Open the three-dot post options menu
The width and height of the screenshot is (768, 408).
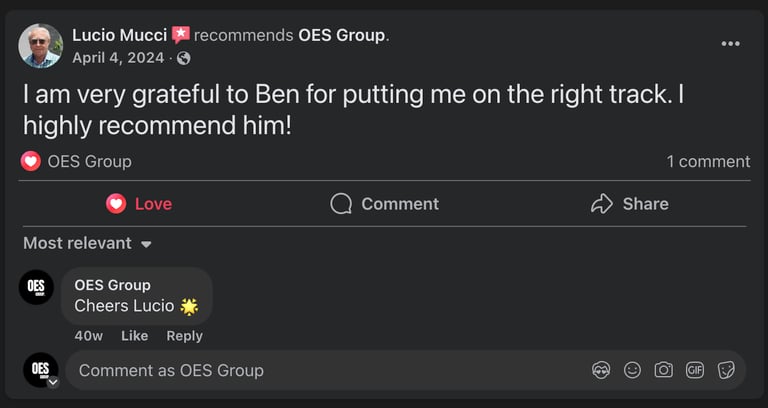731,44
